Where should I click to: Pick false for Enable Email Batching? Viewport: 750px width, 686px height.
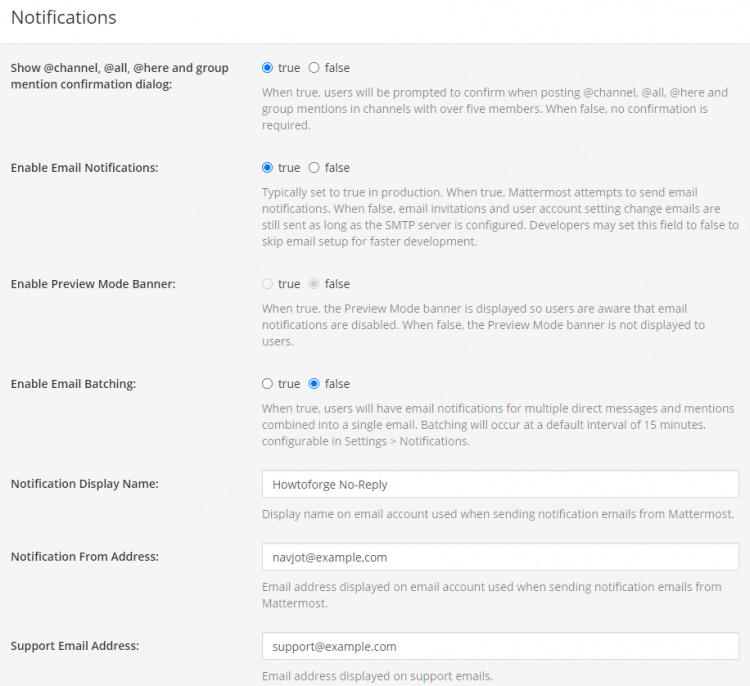pyautogui.click(x=314, y=384)
